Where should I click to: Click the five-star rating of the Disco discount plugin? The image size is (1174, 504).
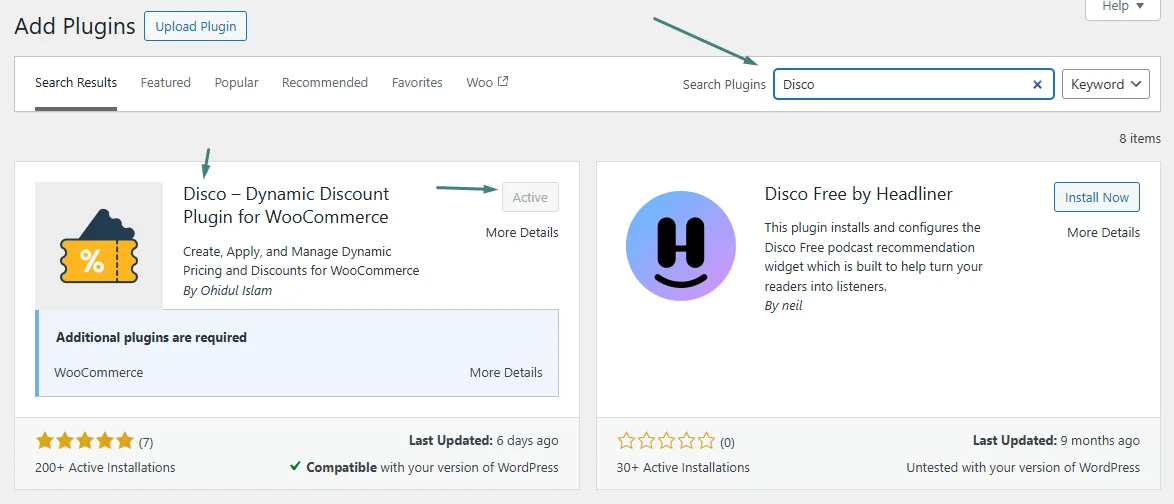pyautogui.click(x=84, y=441)
